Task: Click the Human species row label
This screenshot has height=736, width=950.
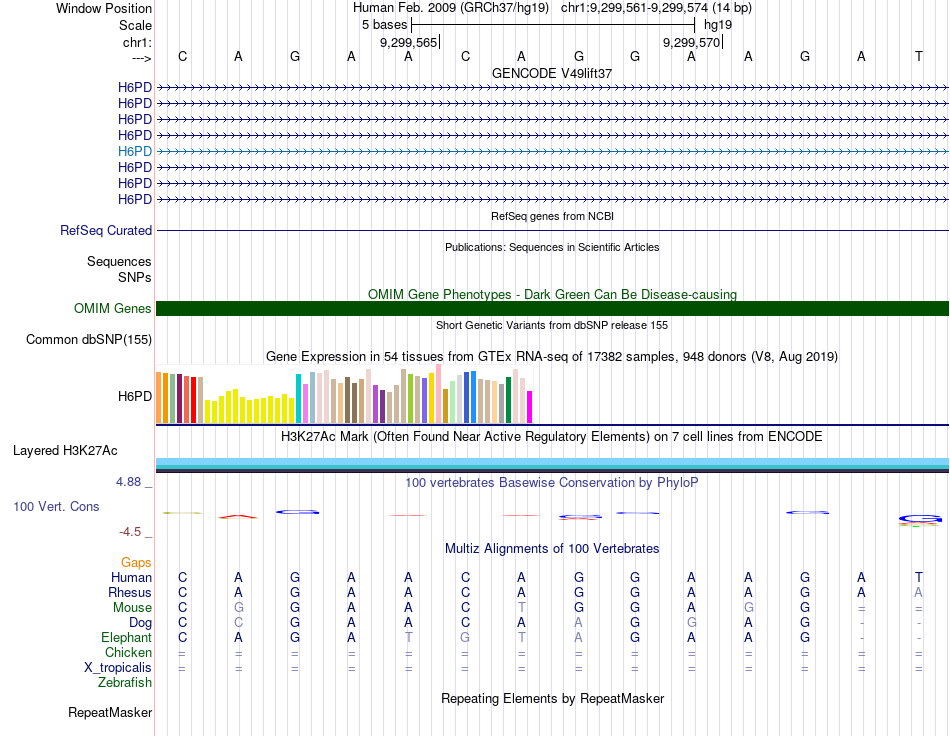Action: tap(131, 578)
